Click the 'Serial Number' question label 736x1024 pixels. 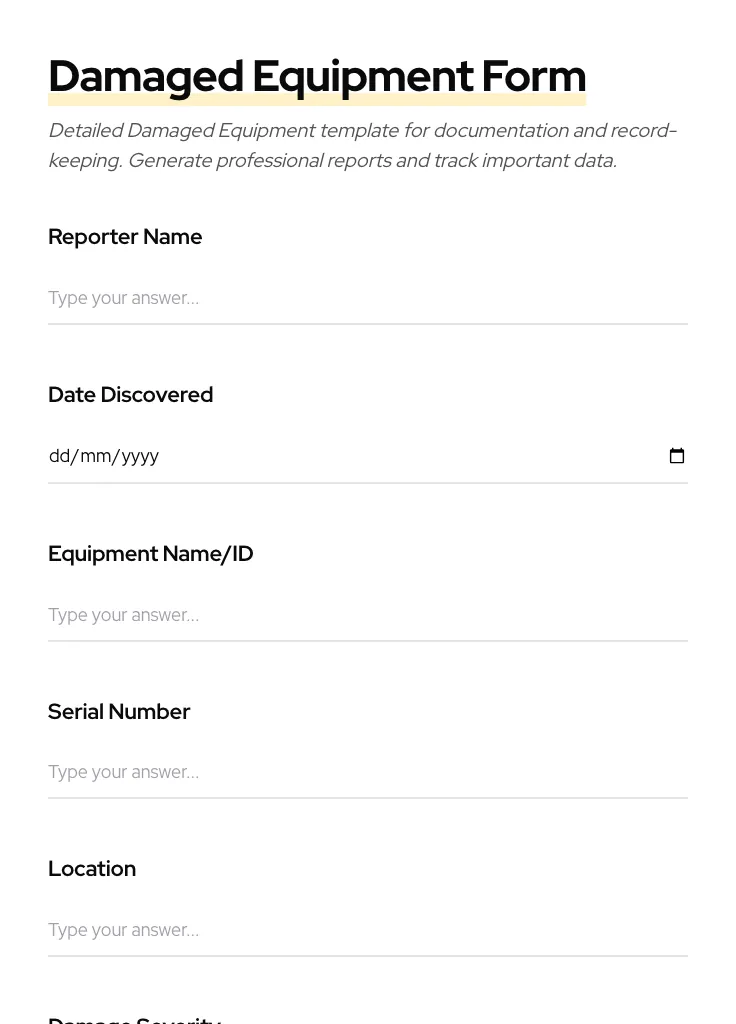[119, 712]
